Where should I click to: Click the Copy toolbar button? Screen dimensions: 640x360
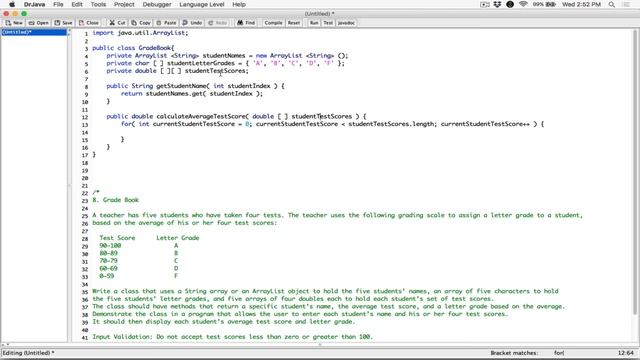pyautogui.click(x=141, y=23)
